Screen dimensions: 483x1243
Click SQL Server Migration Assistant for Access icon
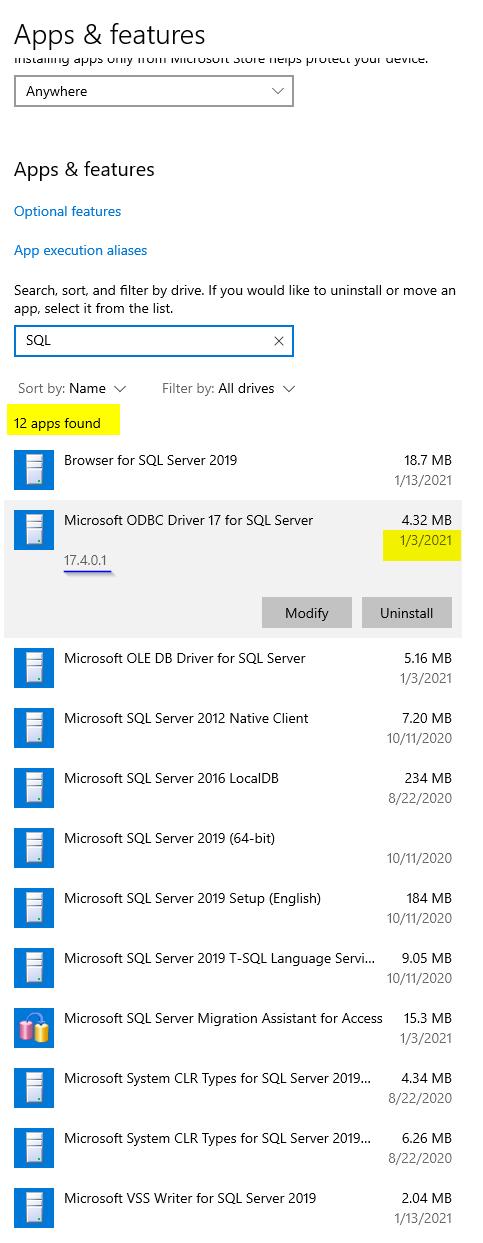coord(34,1028)
